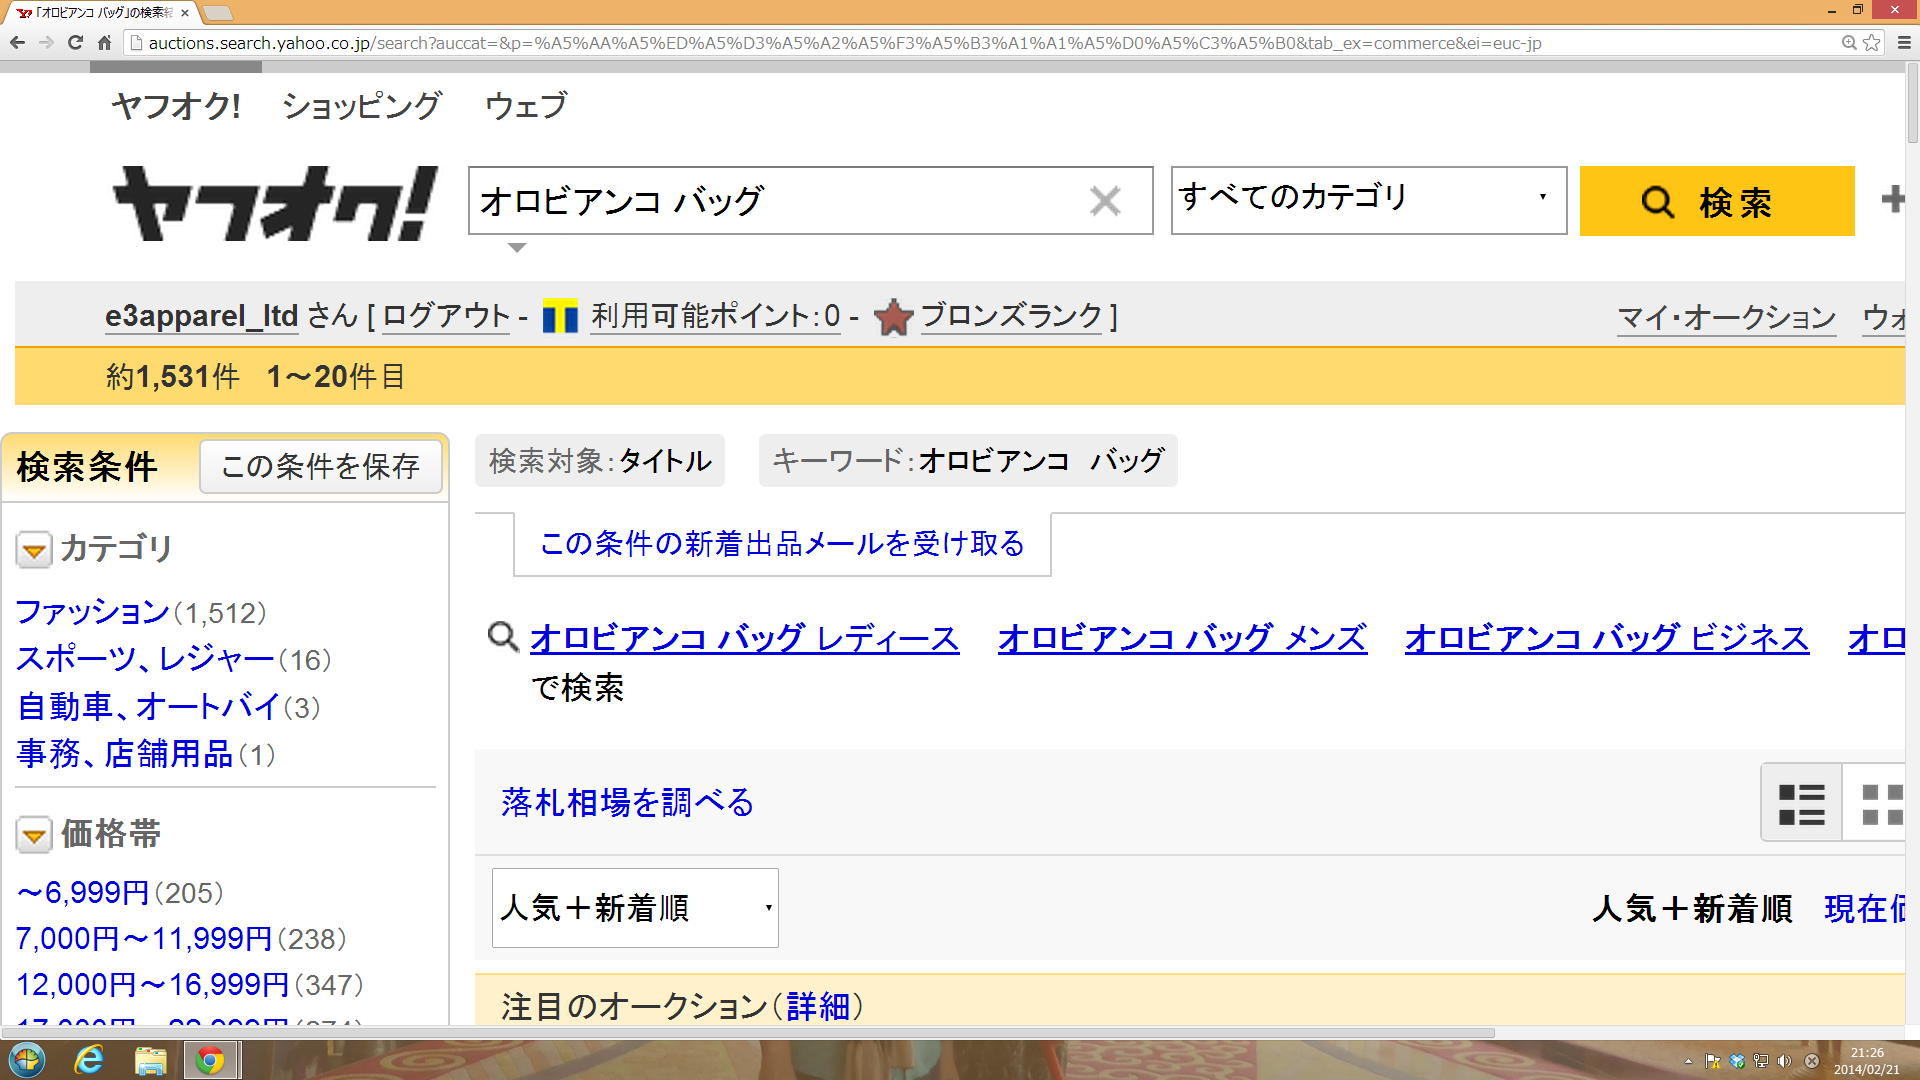
Task: Open 落札相場を調べる link
Action: 628,802
